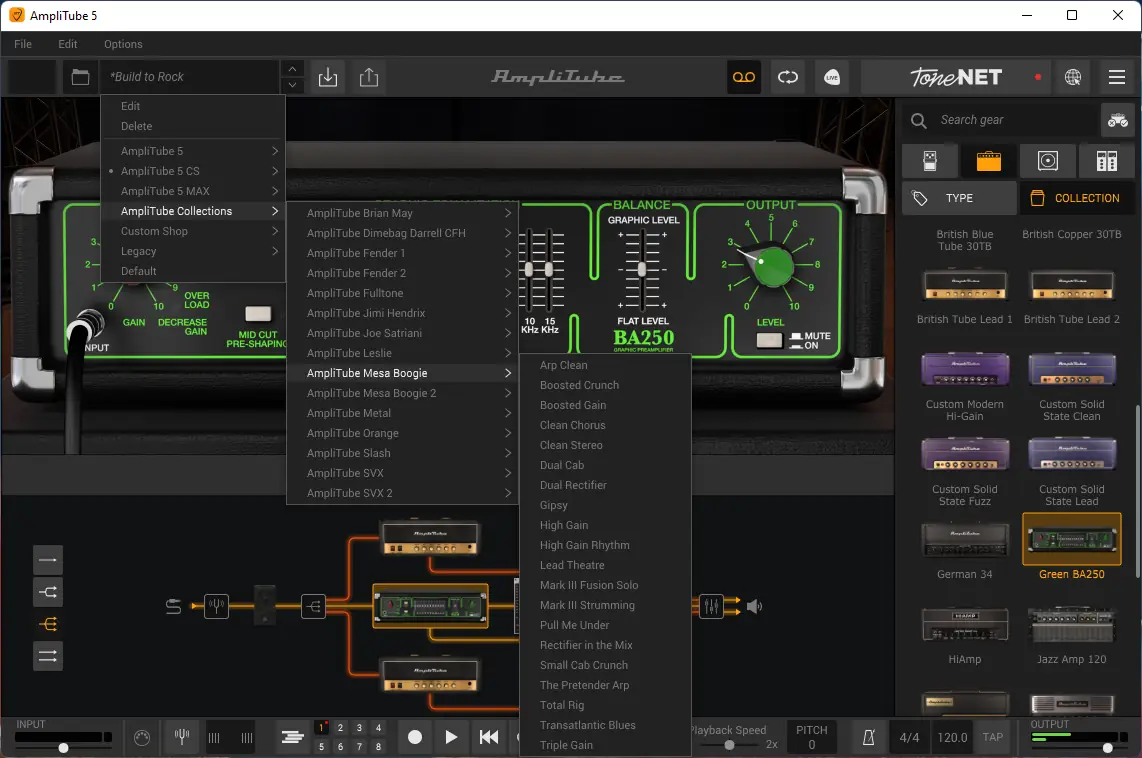
Task: Filter gear by rack effects
Action: click(1104, 160)
